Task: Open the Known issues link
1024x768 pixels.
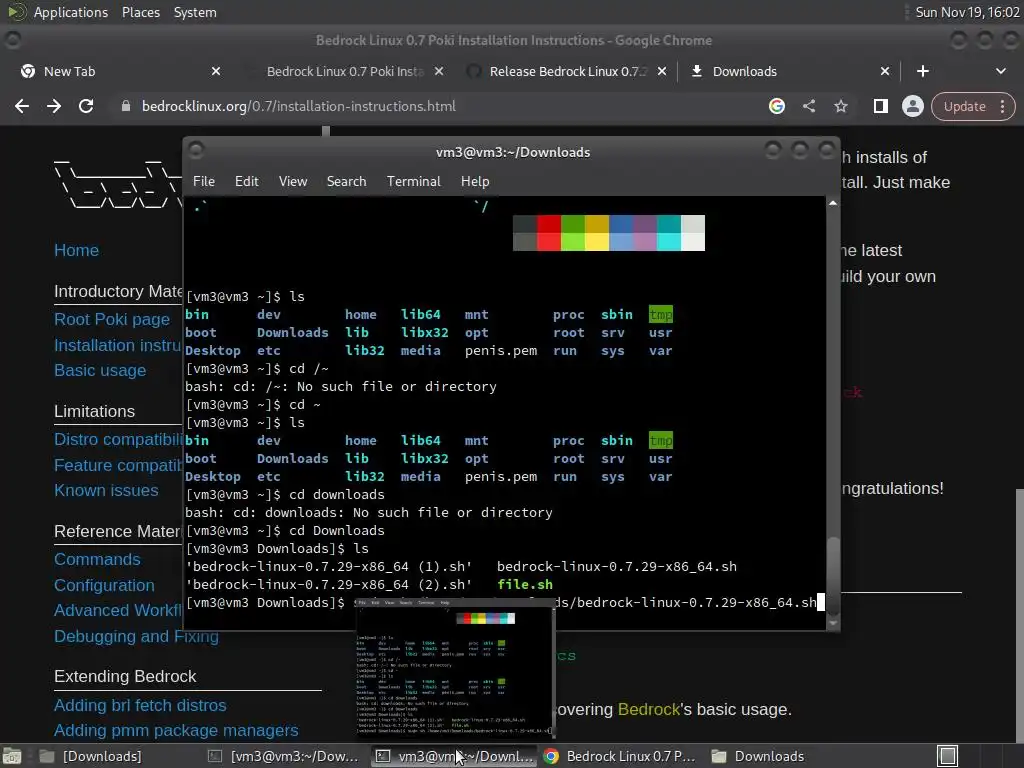Action: tap(106, 490)
